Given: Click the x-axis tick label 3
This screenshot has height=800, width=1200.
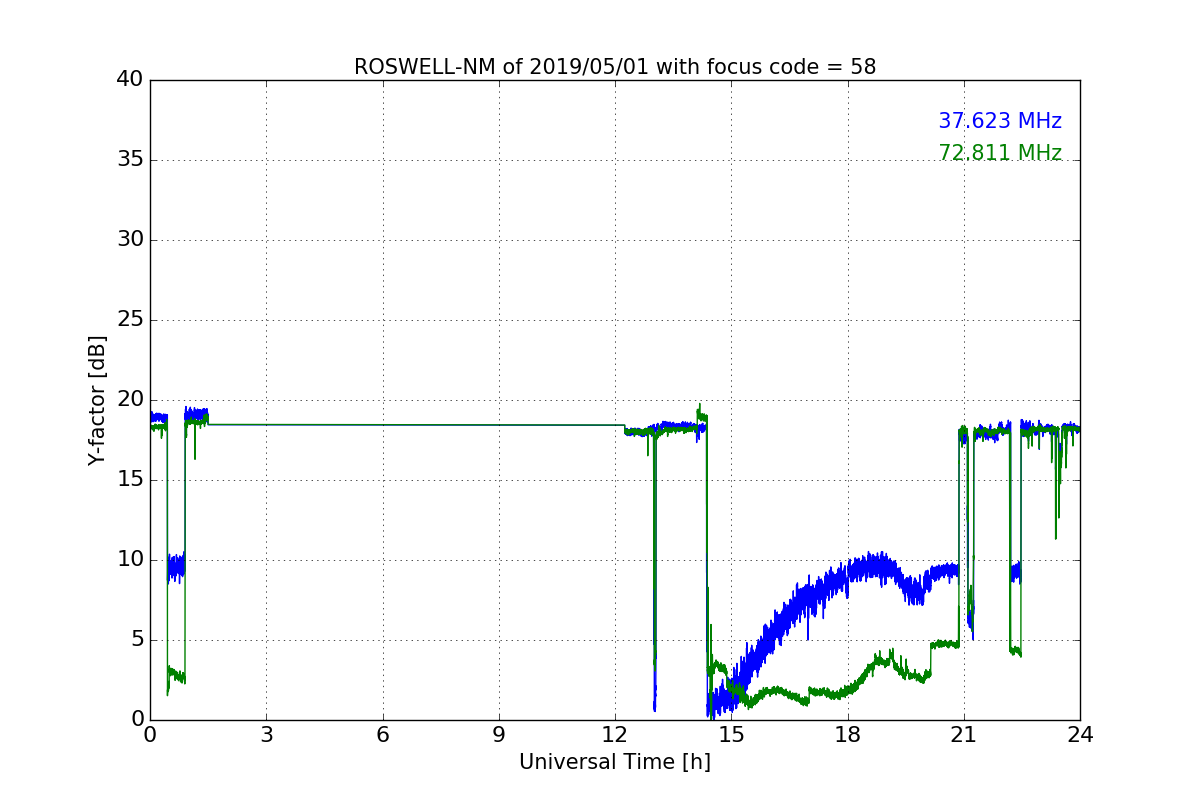Looking at the screenshot, I should tap(266, 734).
